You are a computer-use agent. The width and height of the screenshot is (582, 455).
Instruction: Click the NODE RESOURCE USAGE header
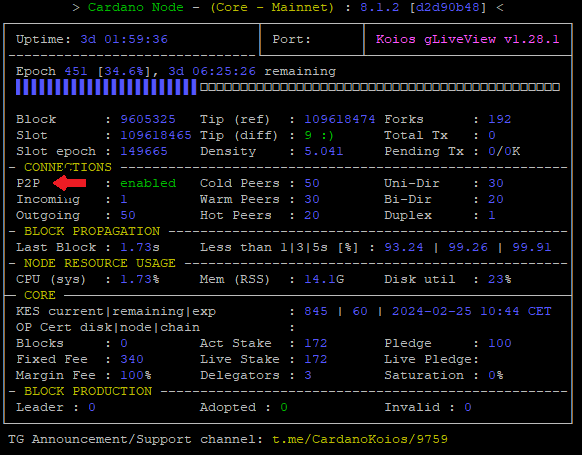tap(100, 263)
